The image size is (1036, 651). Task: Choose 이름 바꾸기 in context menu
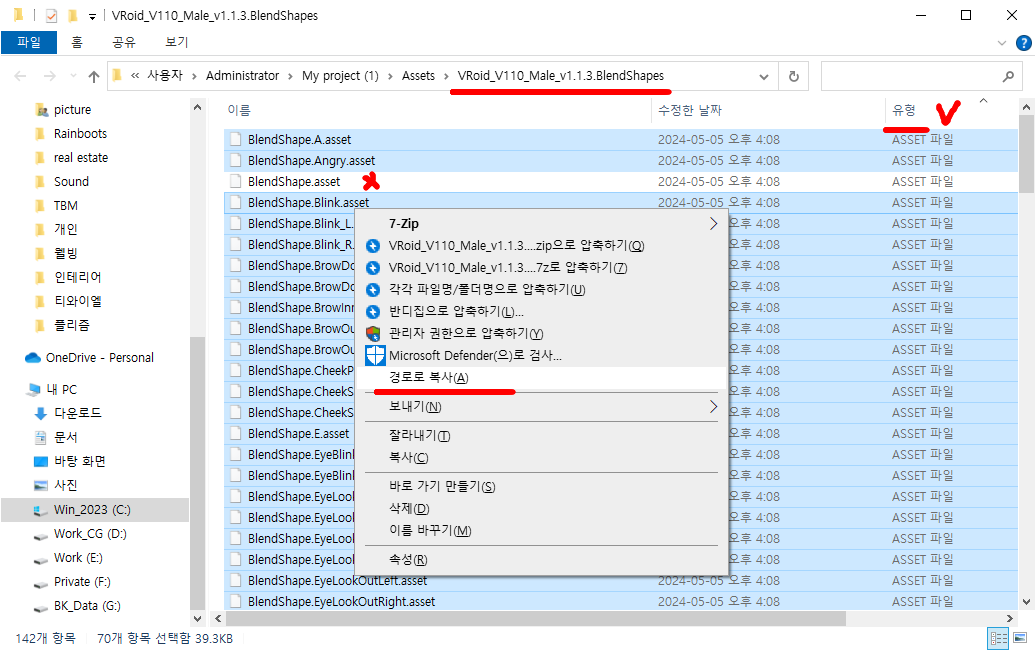click(542, 531)
